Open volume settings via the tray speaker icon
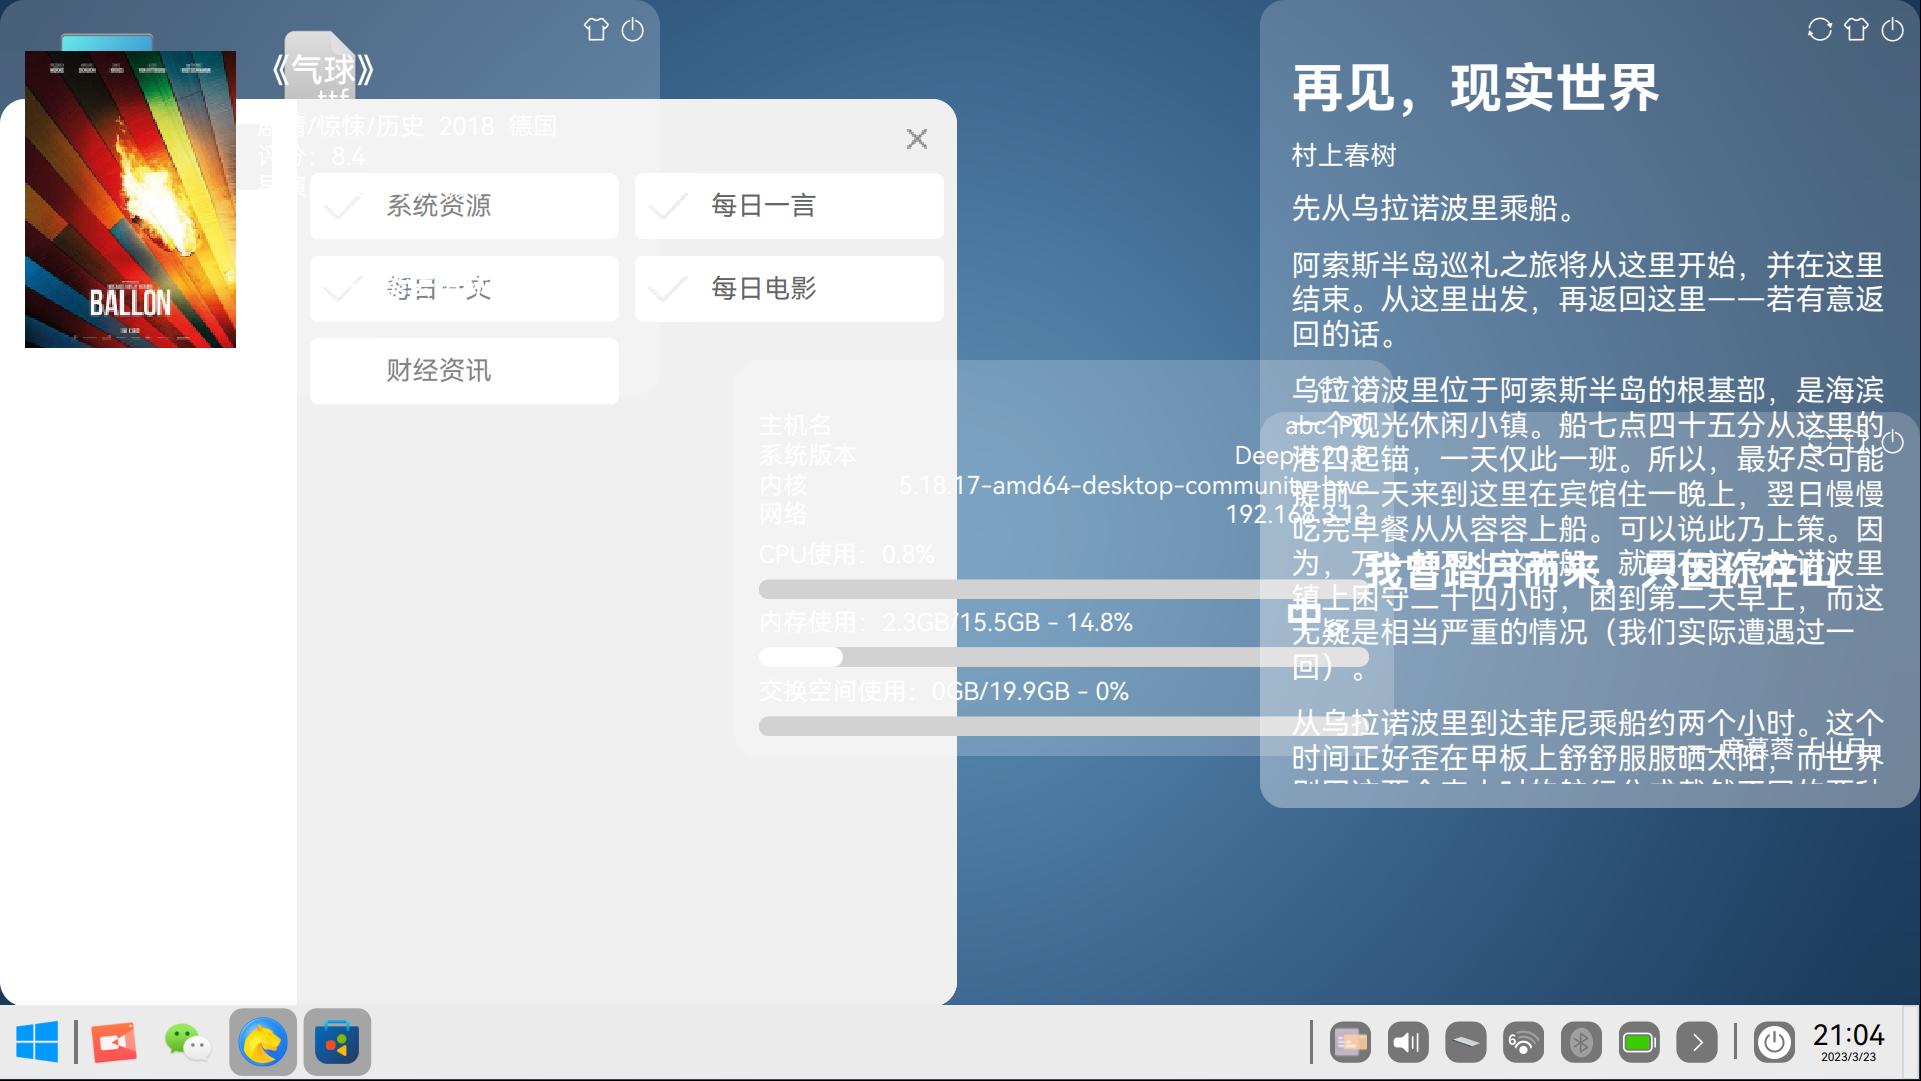This screenshot has height=1081, width=1921. (x=1408, y=1042)
